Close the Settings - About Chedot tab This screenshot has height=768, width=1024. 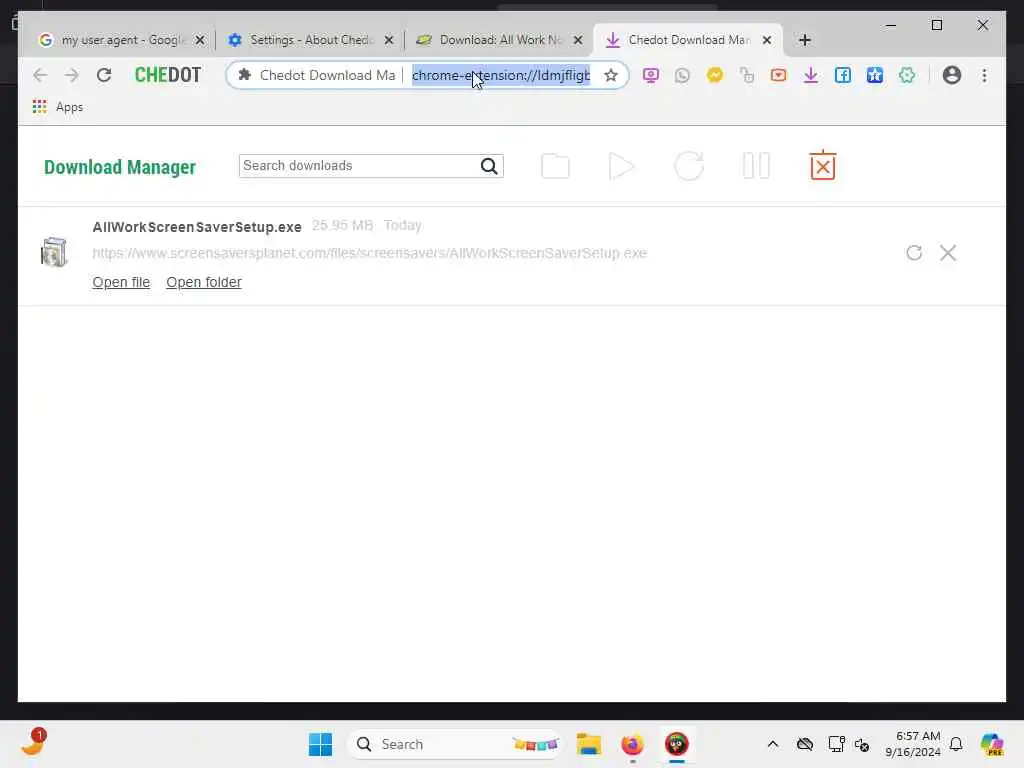[x=389, y=40]
